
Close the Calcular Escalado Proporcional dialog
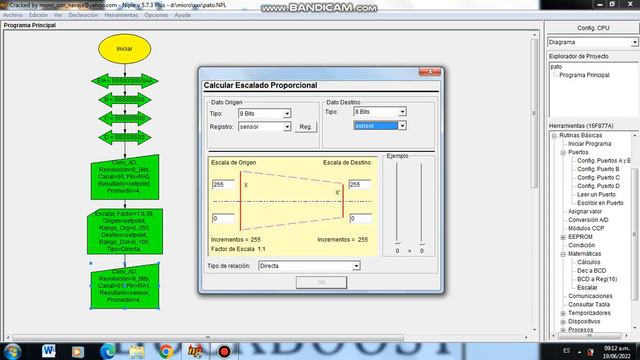click(430, 72)
